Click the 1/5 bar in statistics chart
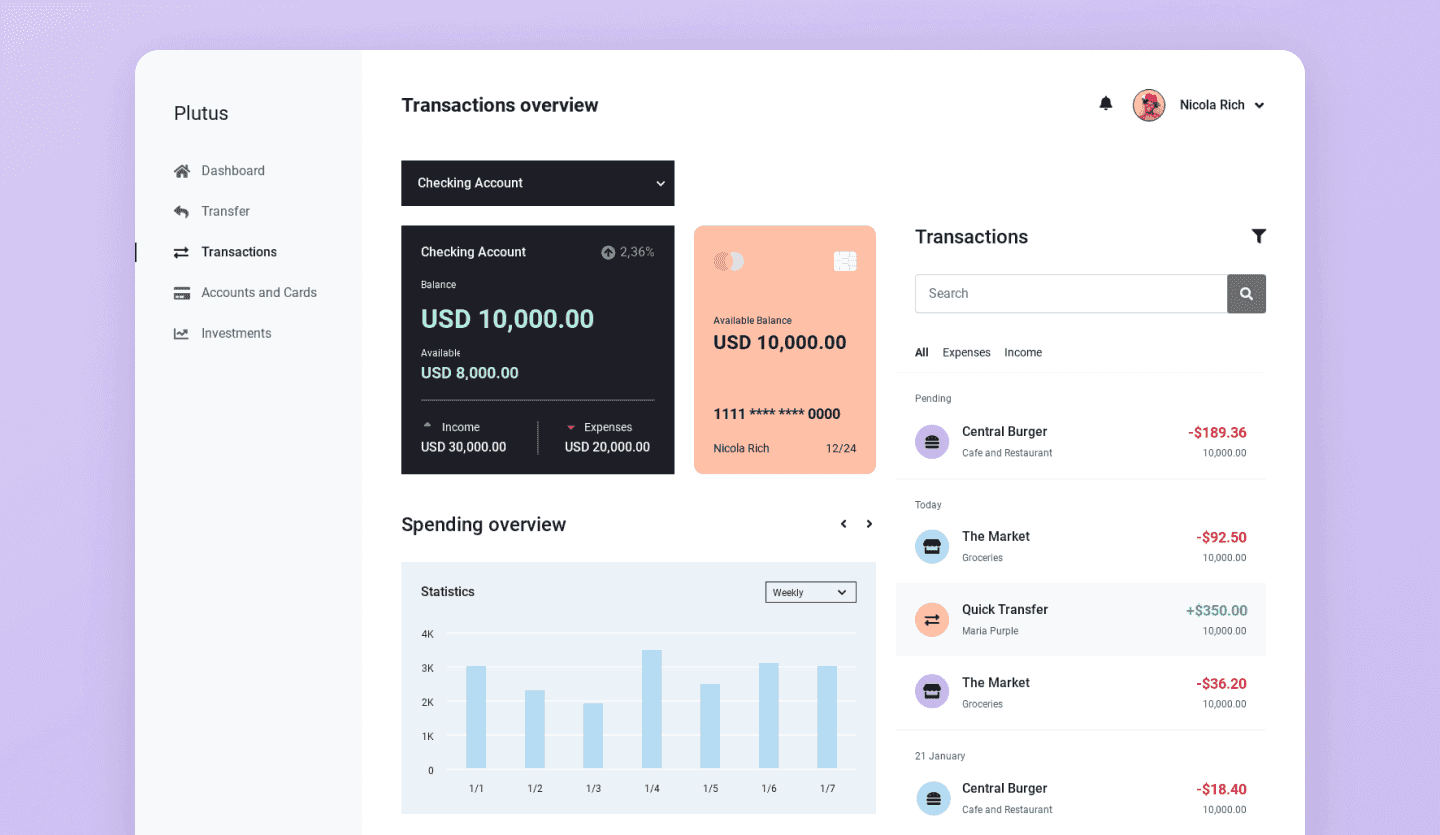The height and width of the screenshot is (835, 1440). (x=710, y=726)
